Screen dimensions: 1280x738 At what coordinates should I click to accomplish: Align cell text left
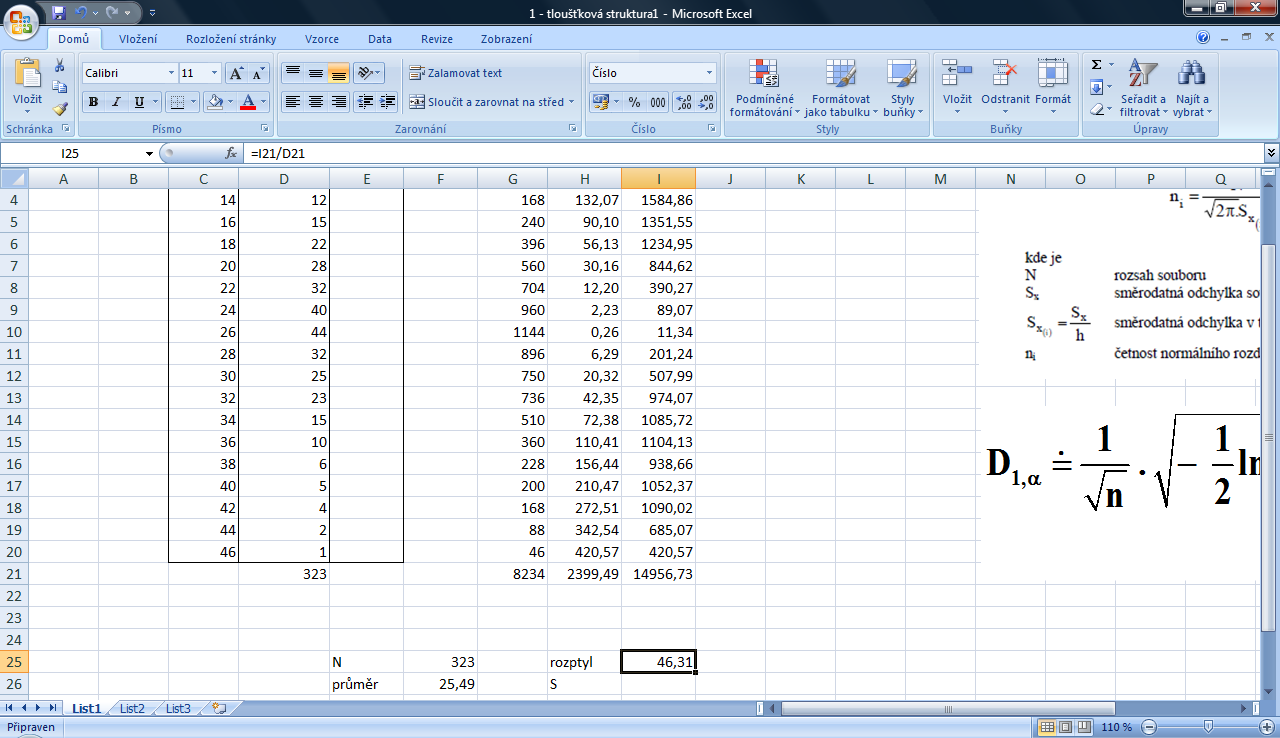coord(293,102)
